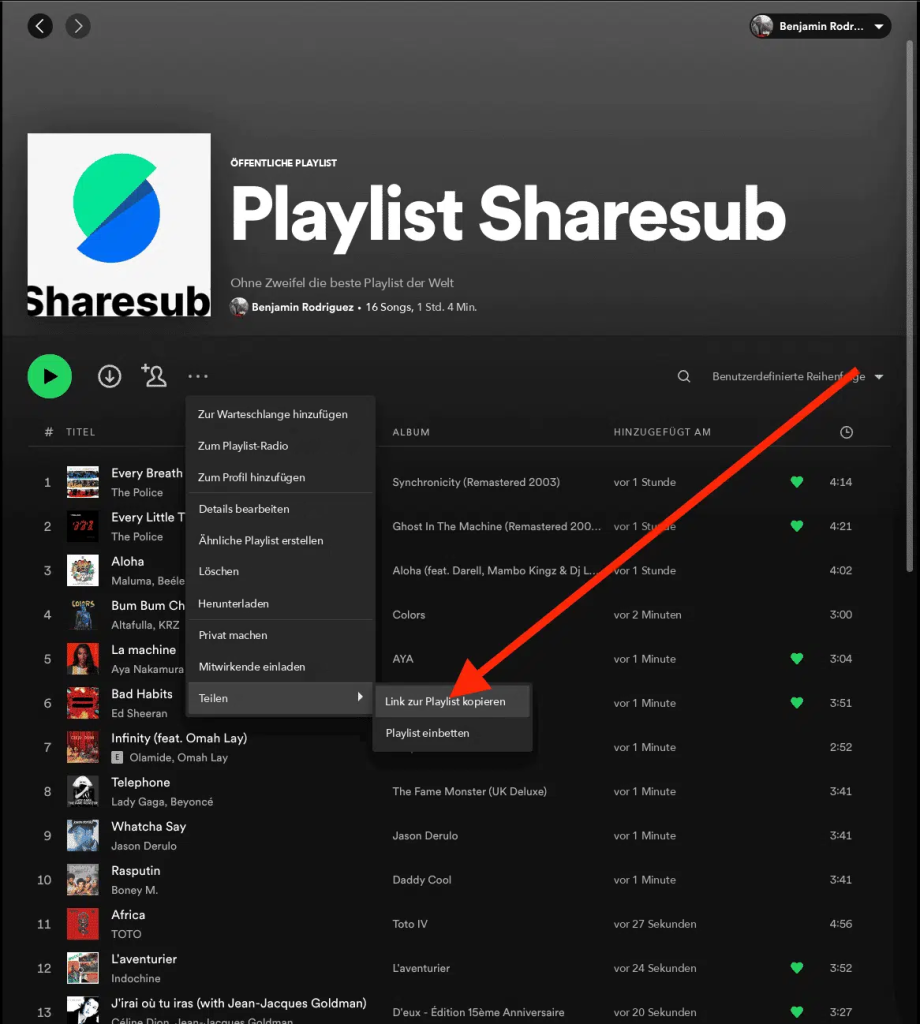Toggle the heart on the 4:21 track

click(x=797, y=526)
